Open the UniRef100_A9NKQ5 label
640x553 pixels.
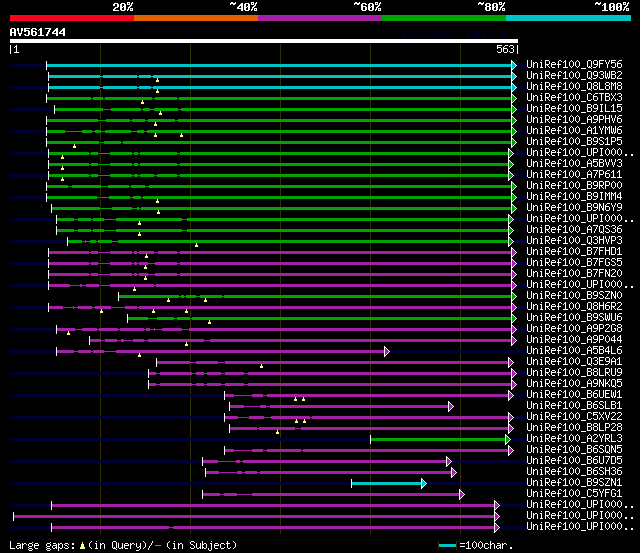point(574,384)
